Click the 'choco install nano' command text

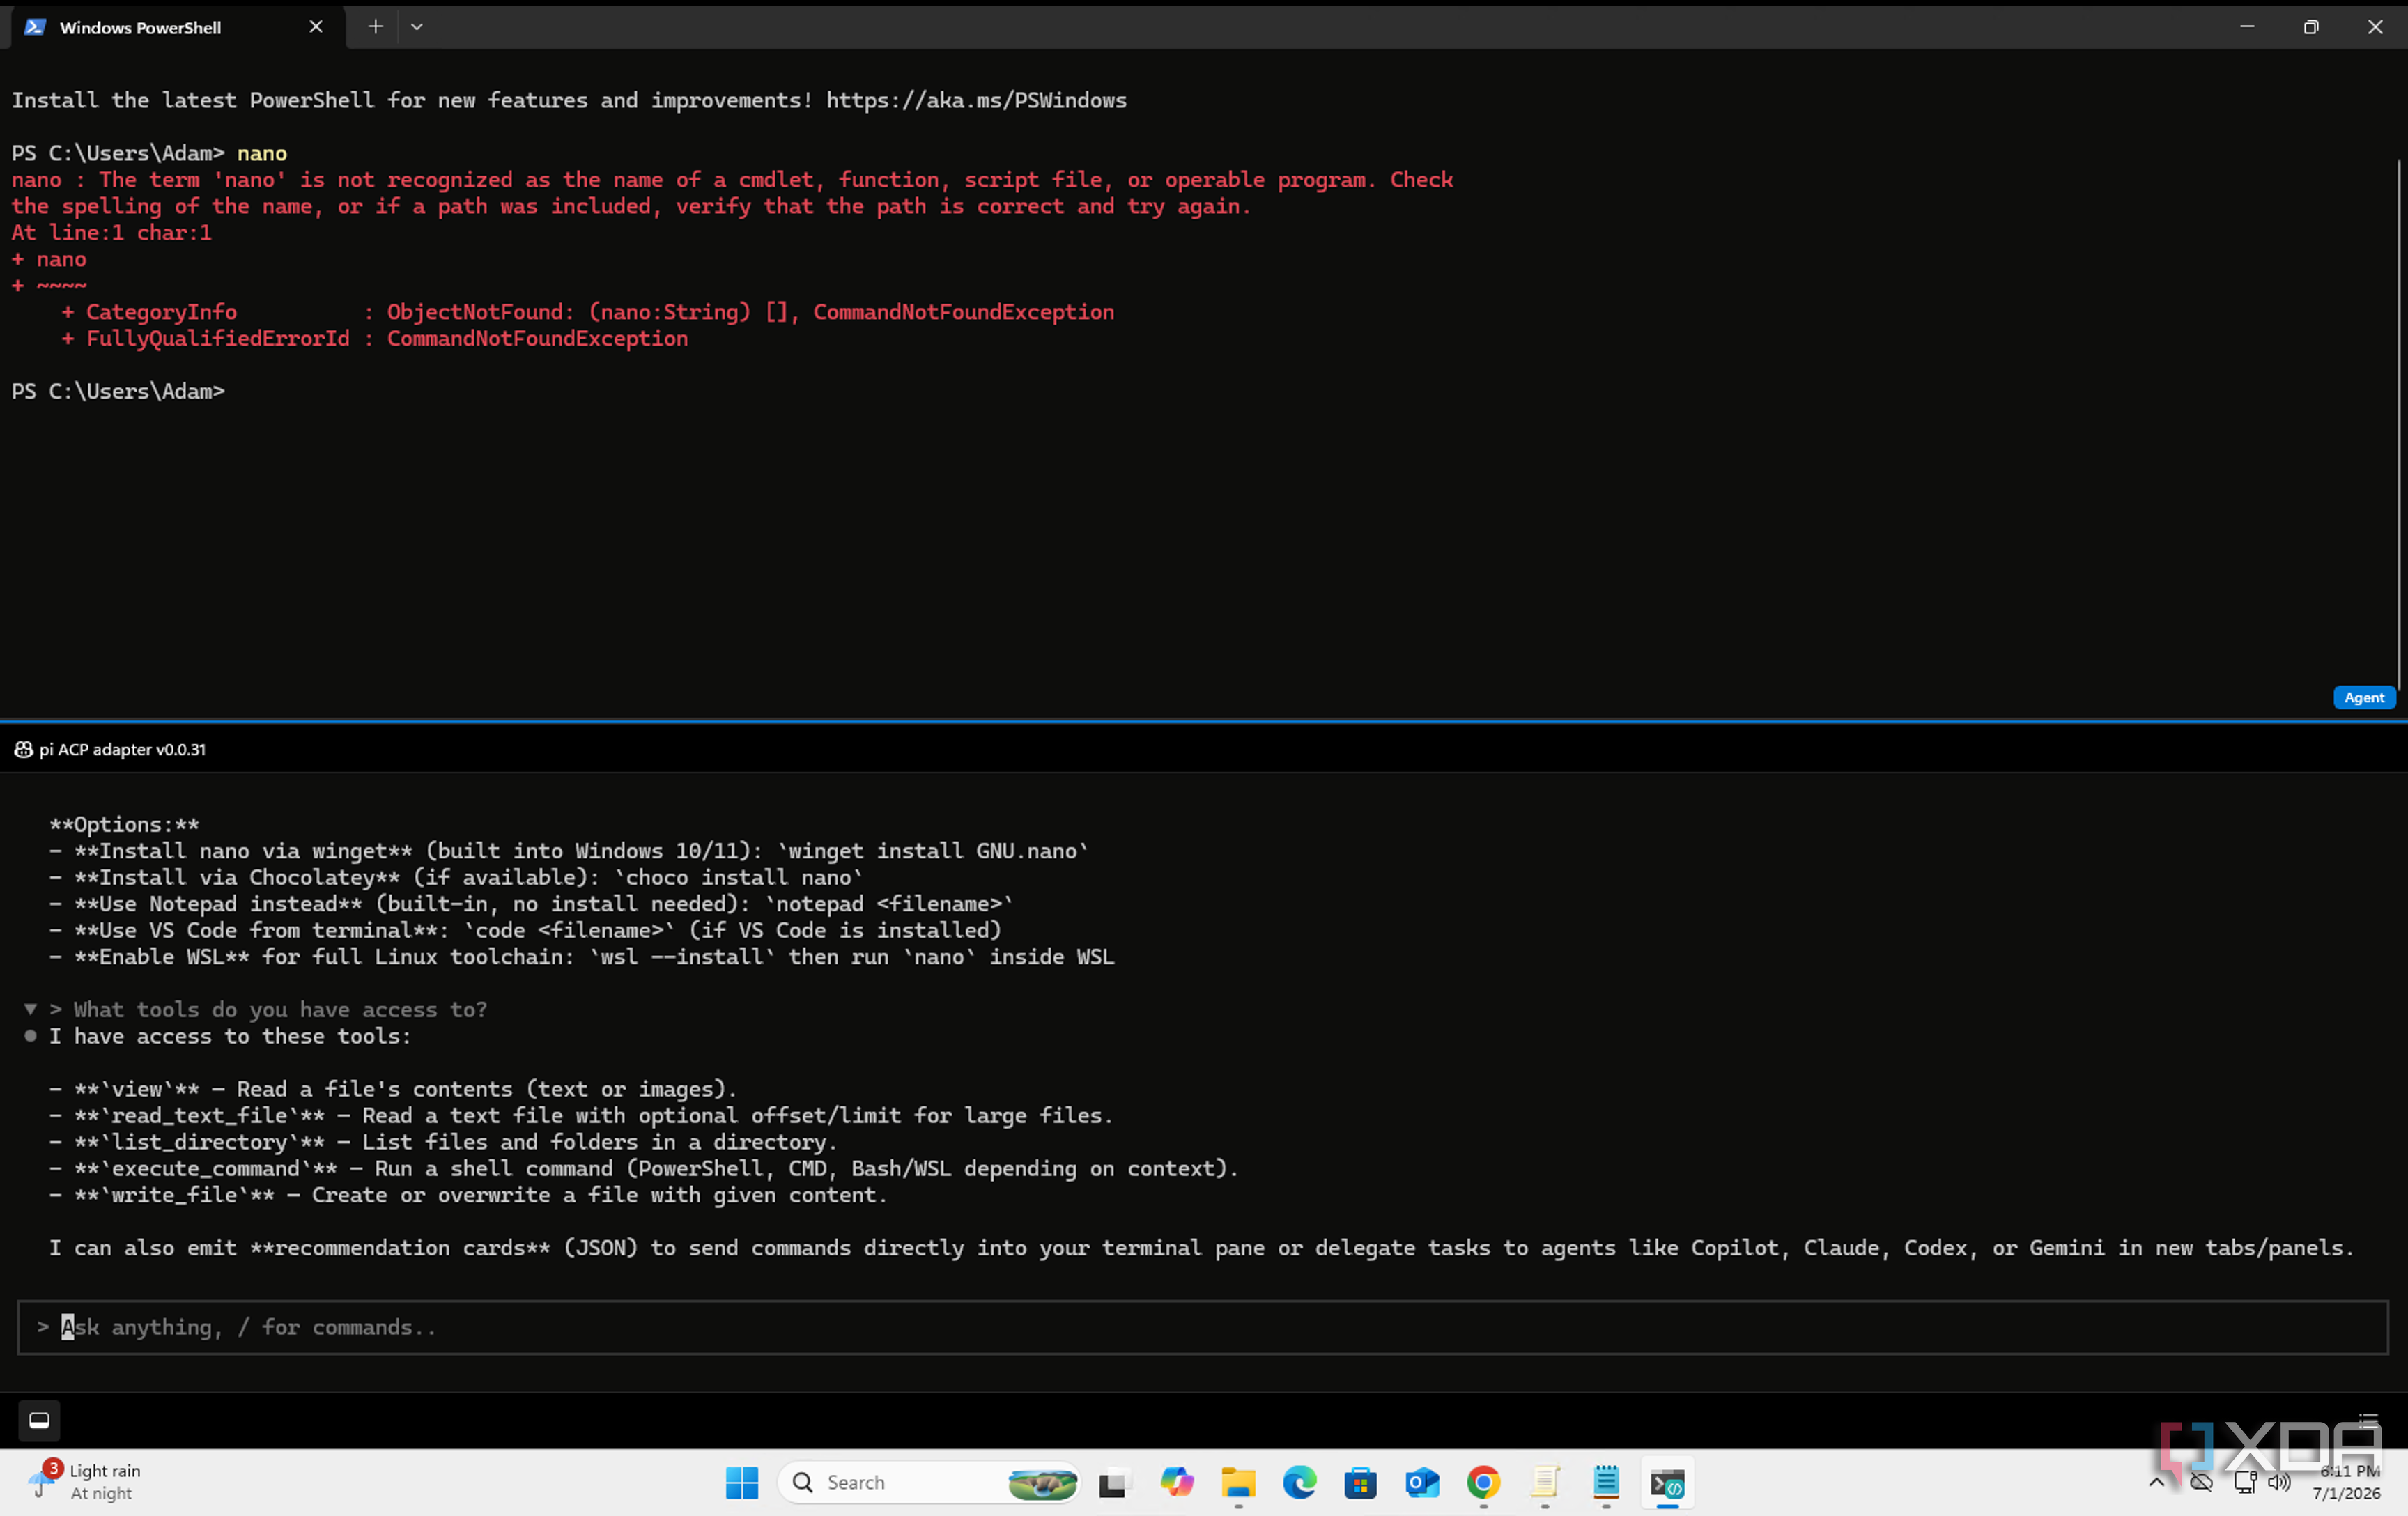click(738, 877)
